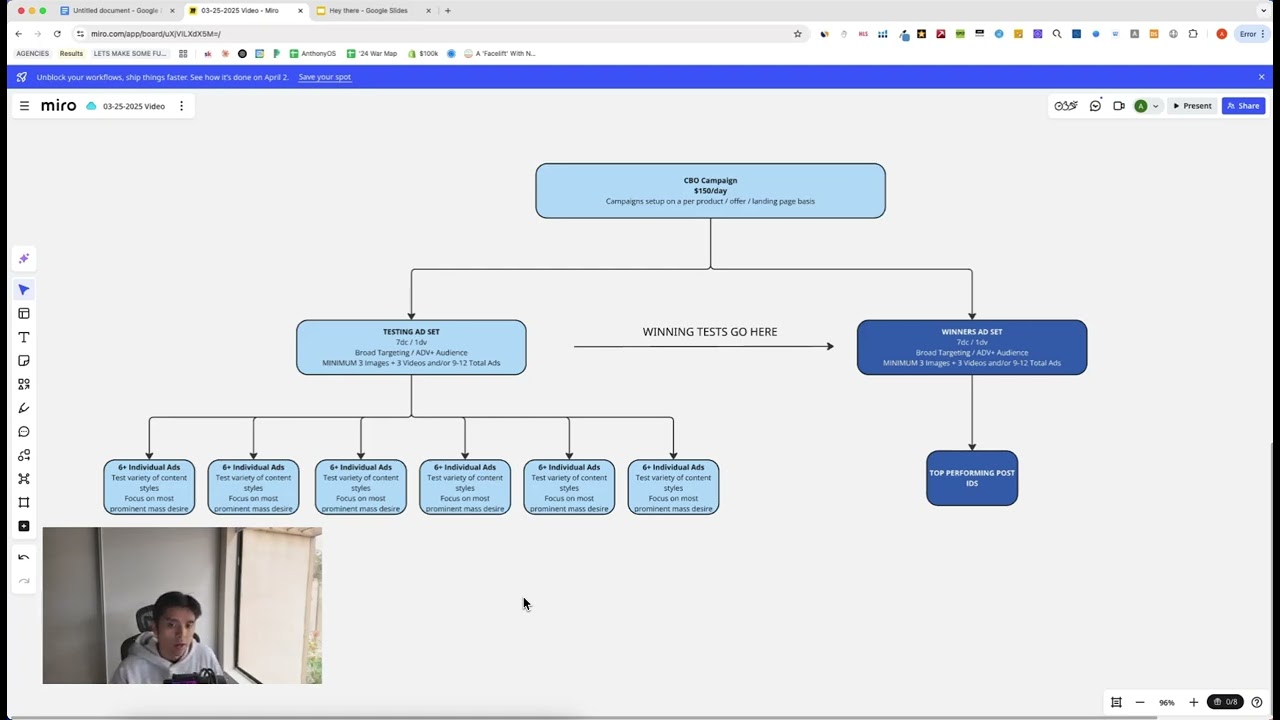This screenshot has height=720, width=1280.
Task: Zoom in with the plus button
Action: tap(1193, 702)
